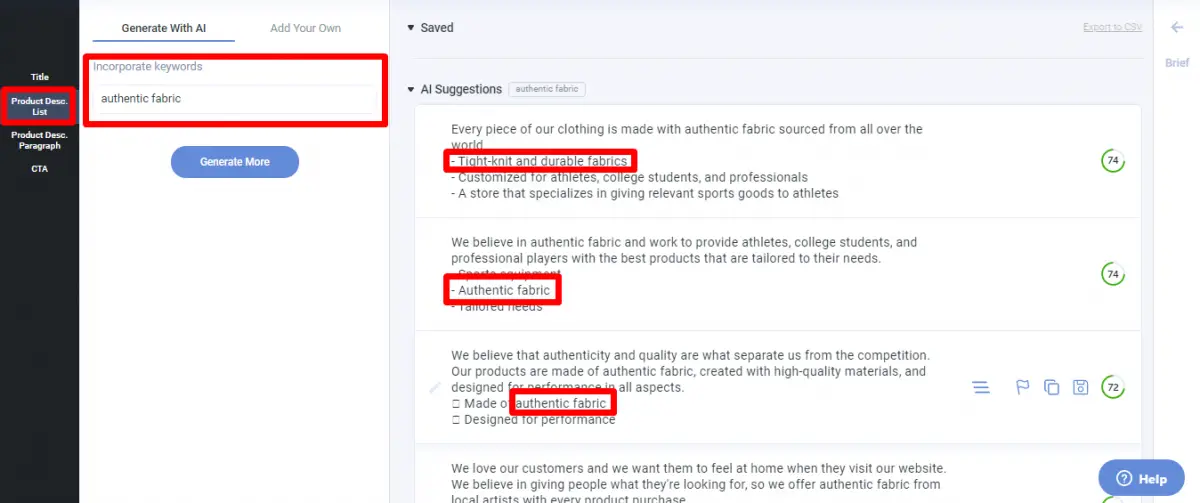Click the pencil edit icon beside the third suggestion
1200x503 pixels.
[x=435, y=387]
